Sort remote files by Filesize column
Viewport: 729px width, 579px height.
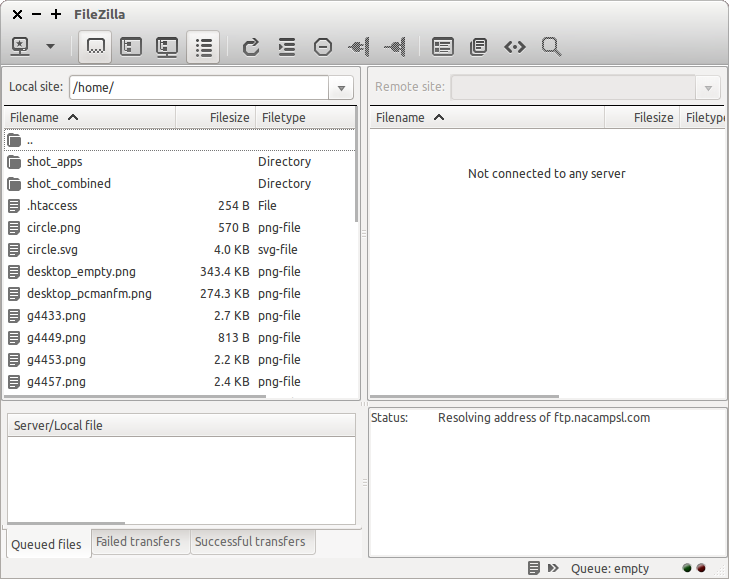642,118
